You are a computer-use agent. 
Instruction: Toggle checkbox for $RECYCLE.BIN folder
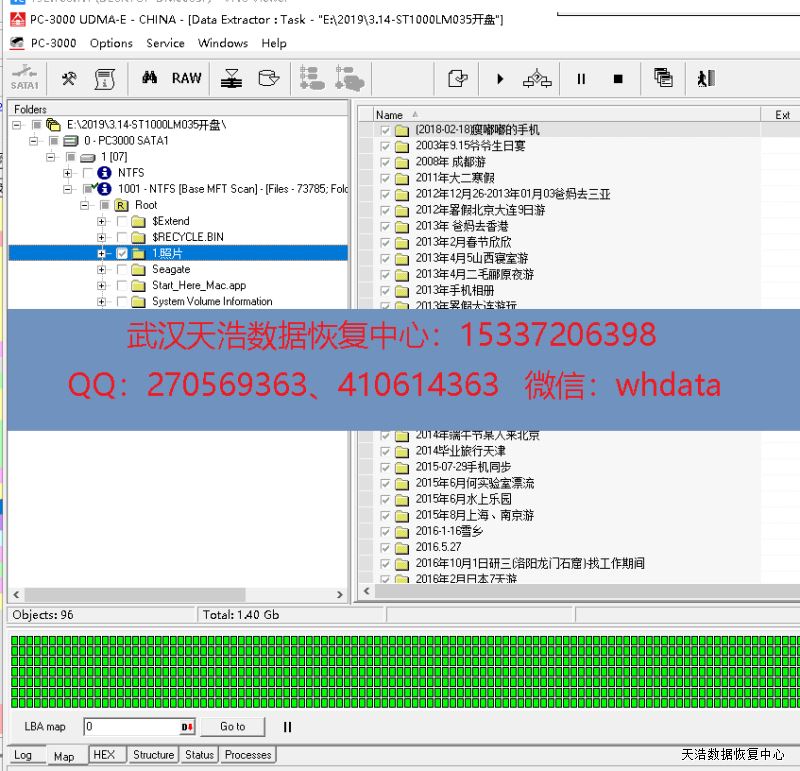[x=122, y=237]
